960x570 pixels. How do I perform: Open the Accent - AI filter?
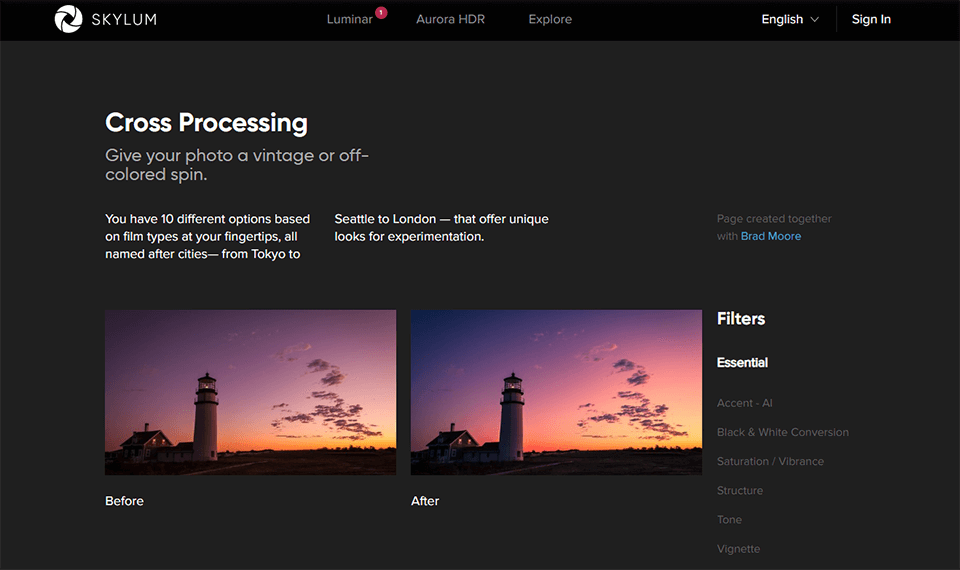[744, 403]
